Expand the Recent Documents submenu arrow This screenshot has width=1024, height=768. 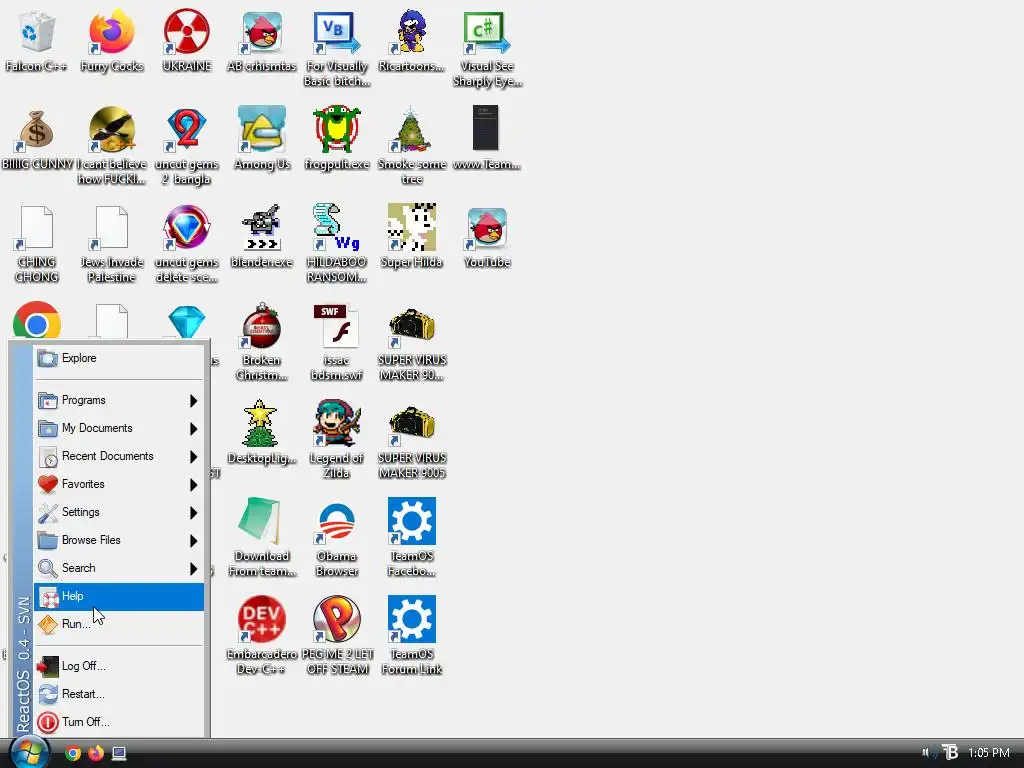(193, 456)
